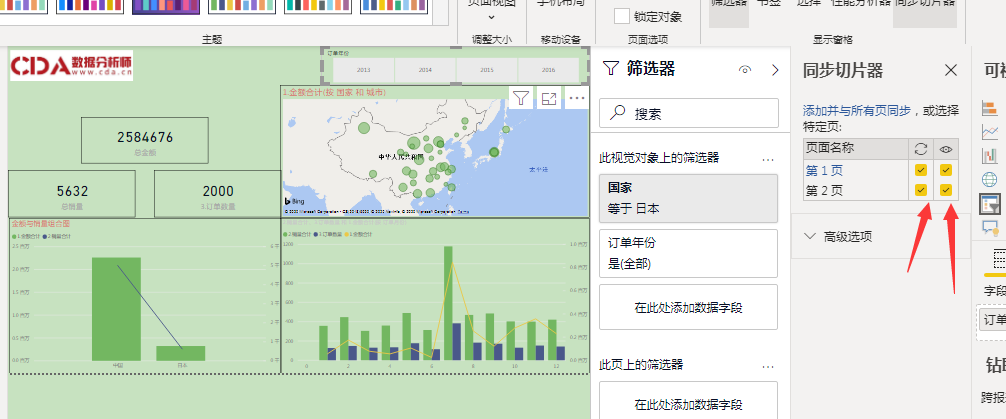This screenshot has width=1006, height=419.
Task: Select the clustered column chart visualization icon
Action: click(x=989, y=156)
